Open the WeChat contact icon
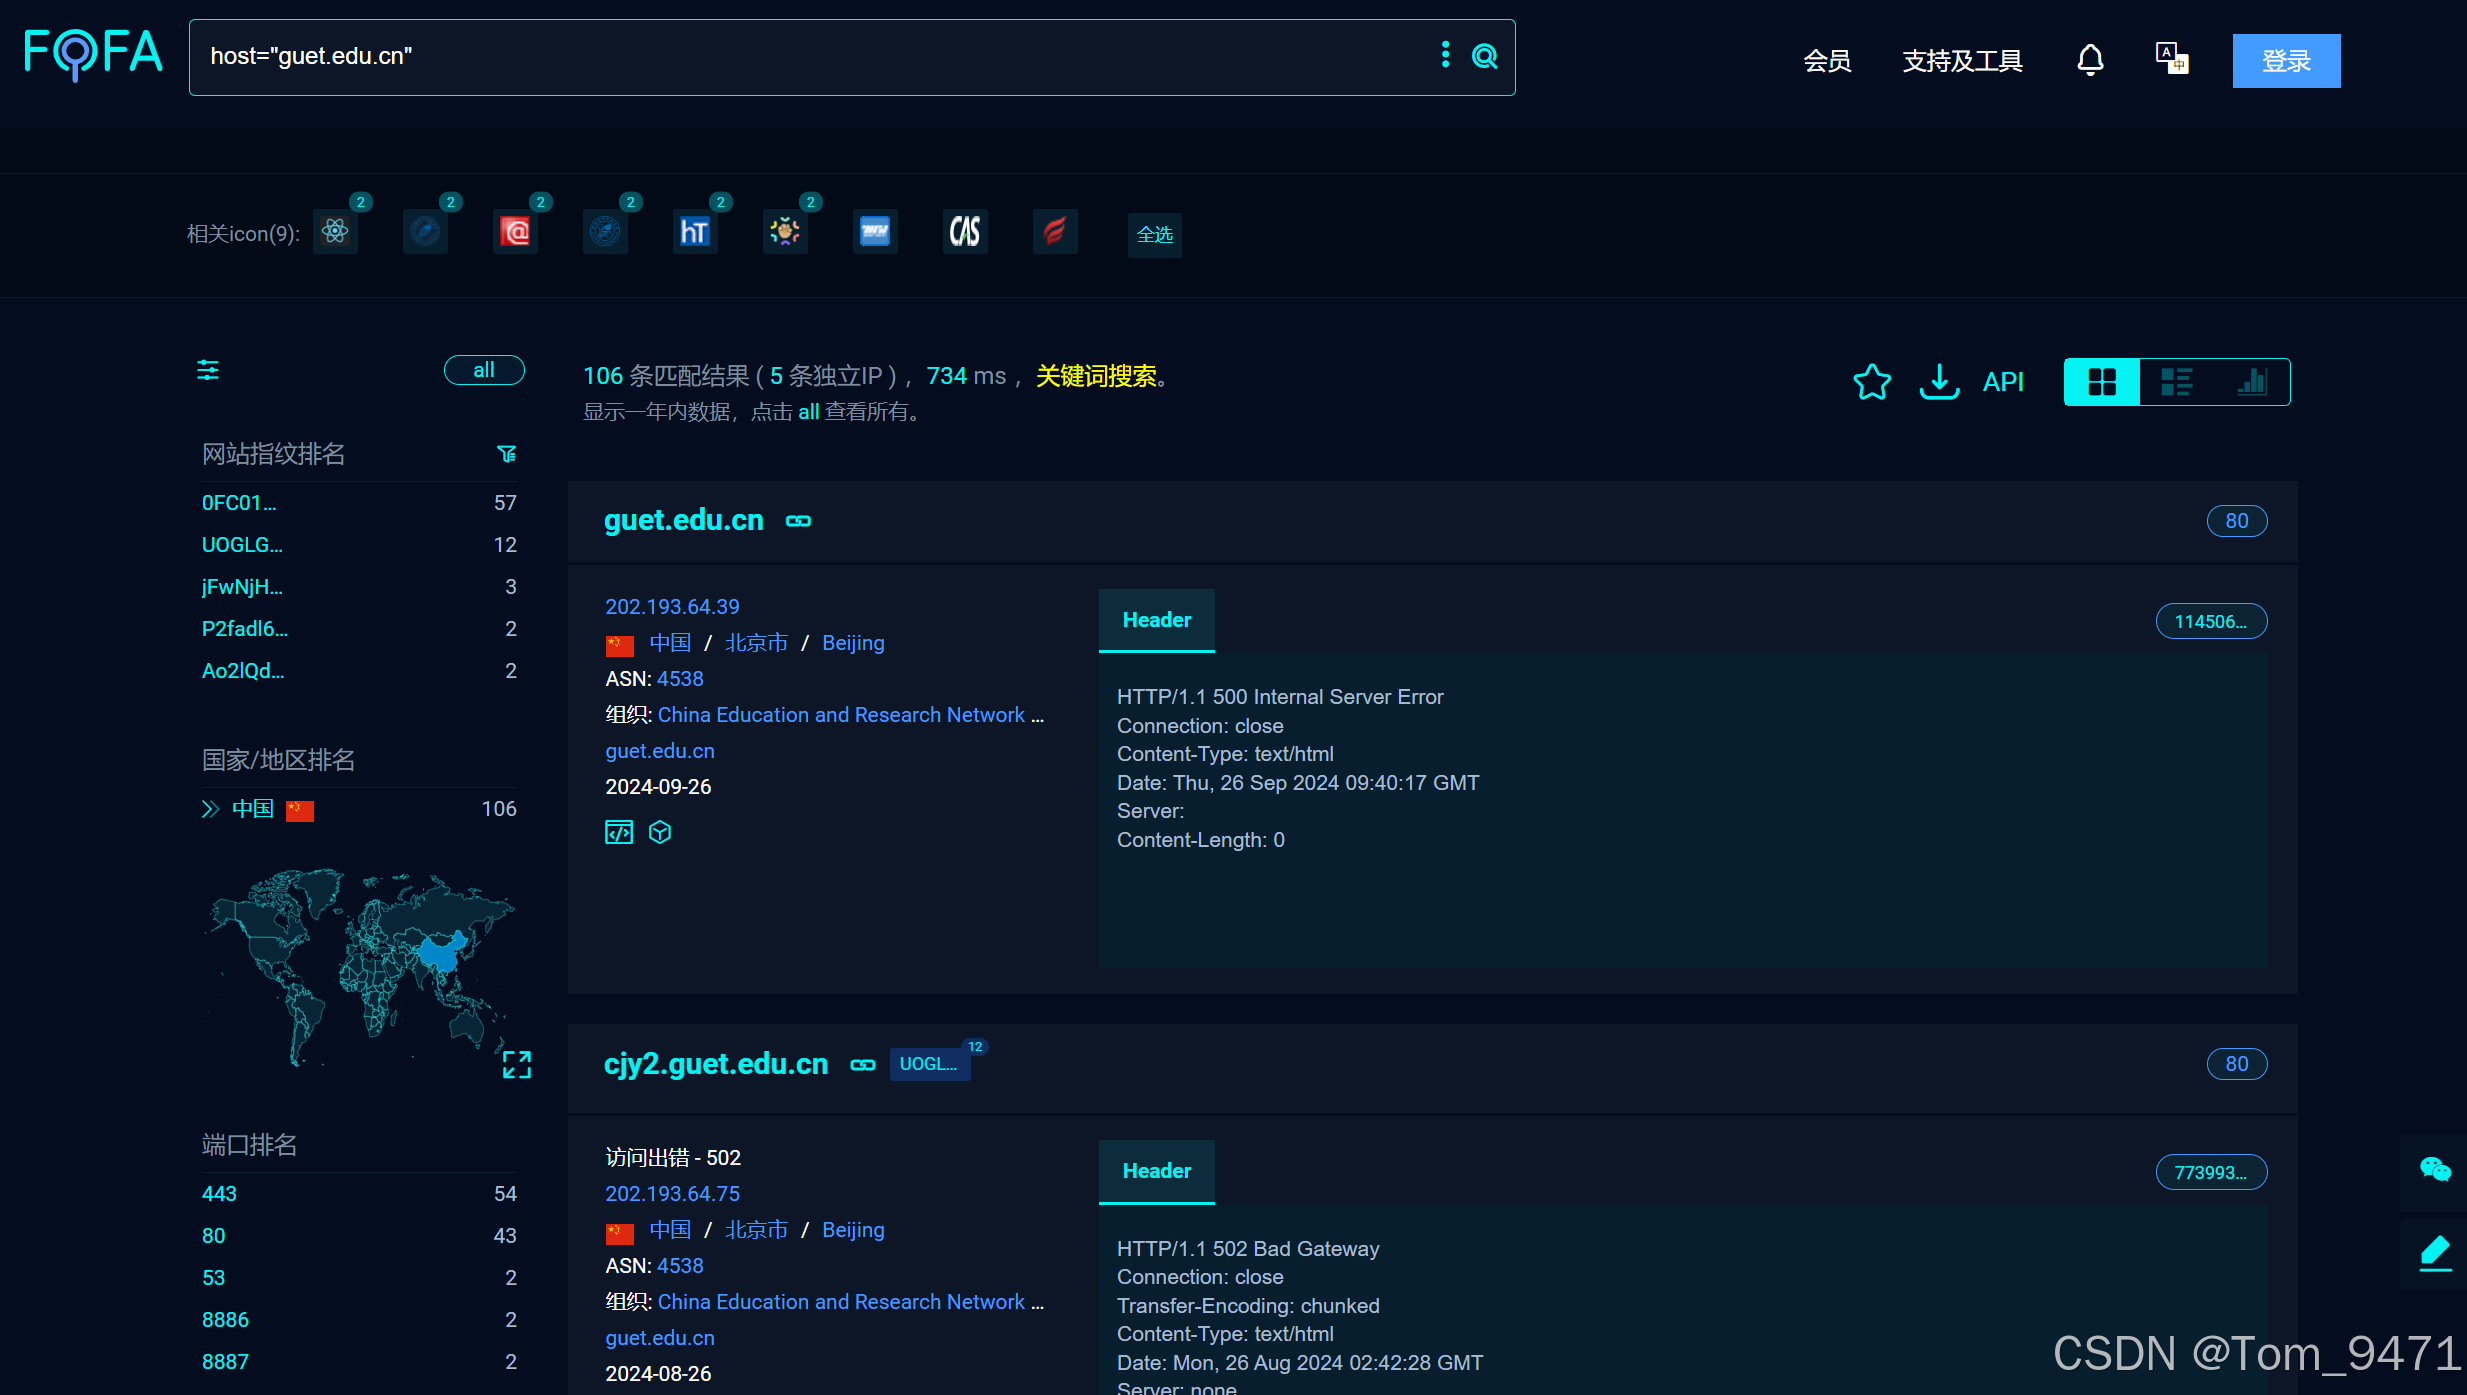The width and height of the screenshot is (2467, 1395). (x=2435, y=1170)
